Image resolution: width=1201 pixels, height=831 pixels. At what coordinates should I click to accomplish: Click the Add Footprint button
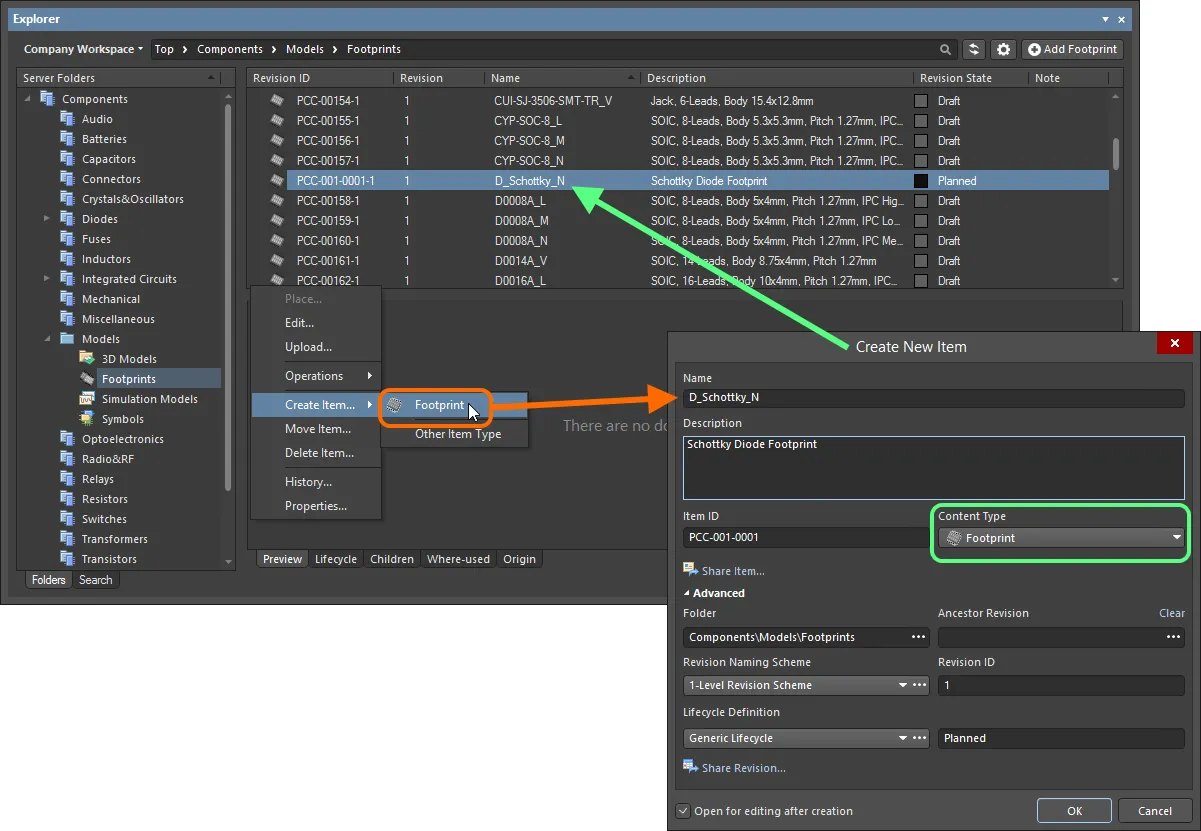click(x=1072, y=49)
